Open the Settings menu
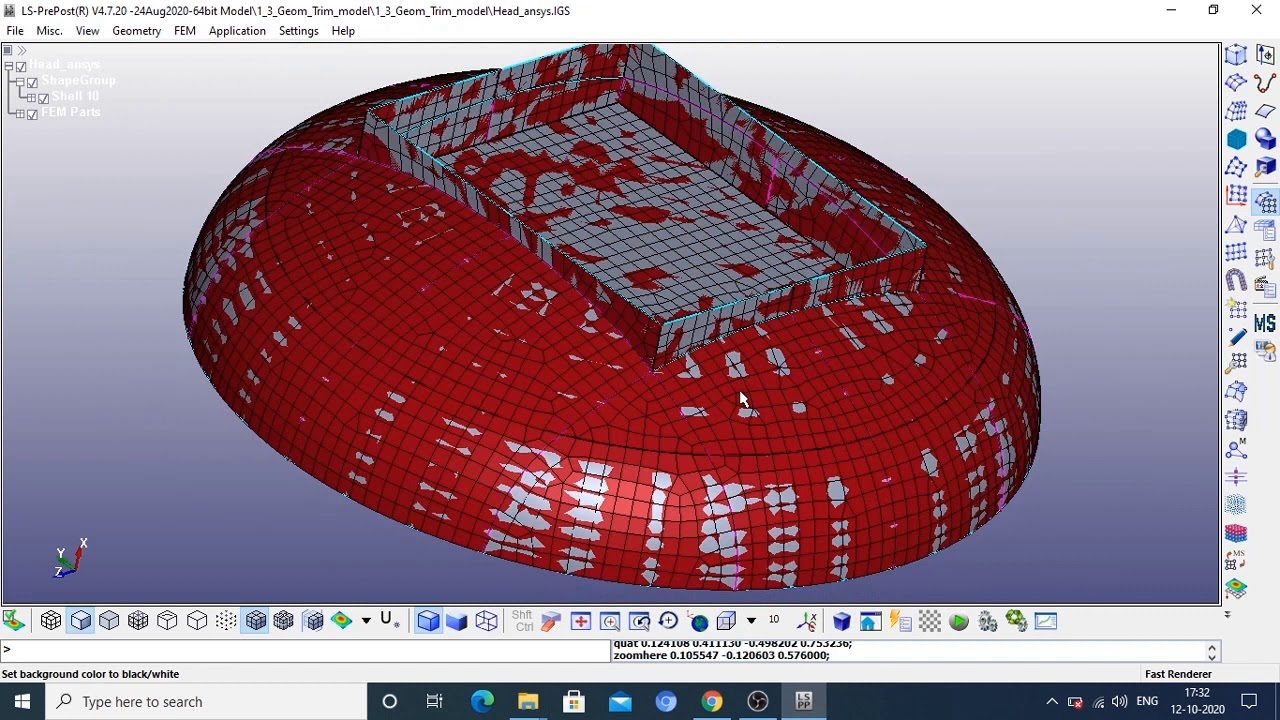 298,31
